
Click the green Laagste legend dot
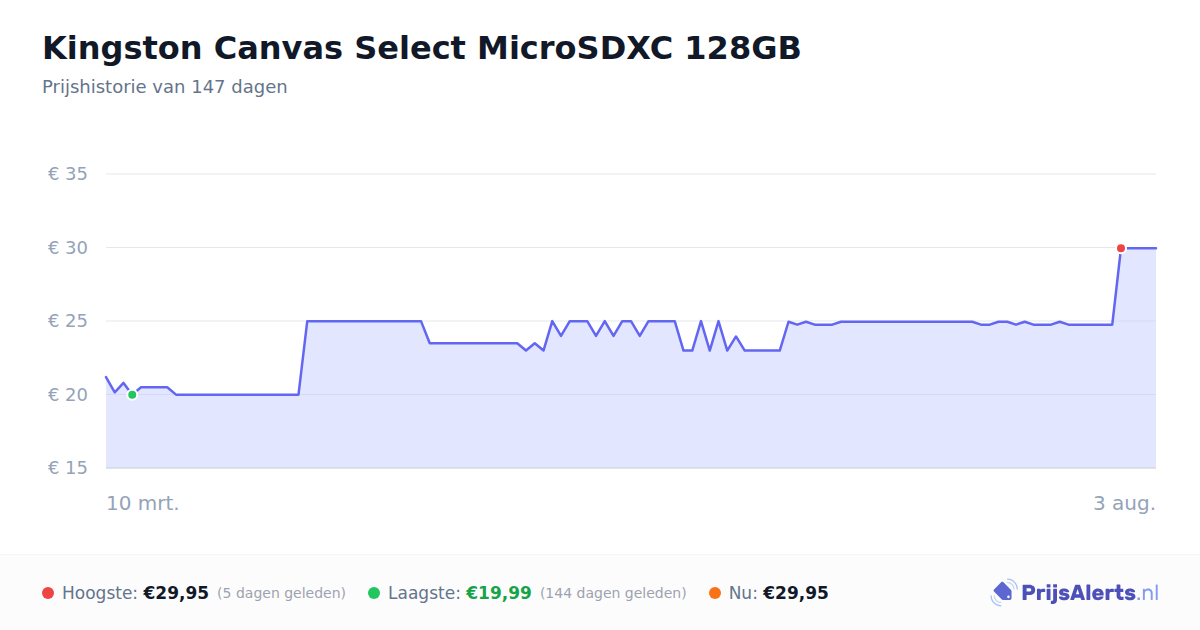[x=374, y=593]
